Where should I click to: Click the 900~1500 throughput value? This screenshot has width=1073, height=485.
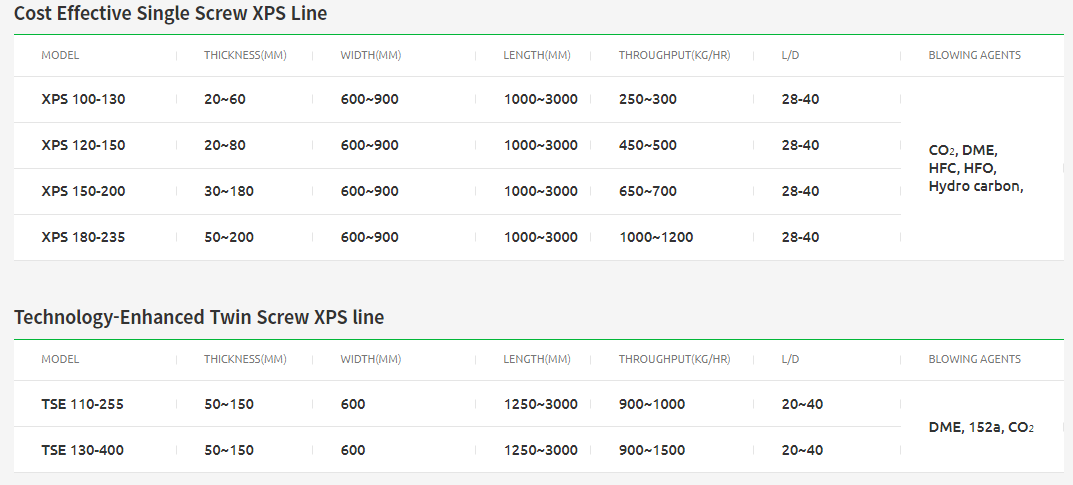point(652,450)
